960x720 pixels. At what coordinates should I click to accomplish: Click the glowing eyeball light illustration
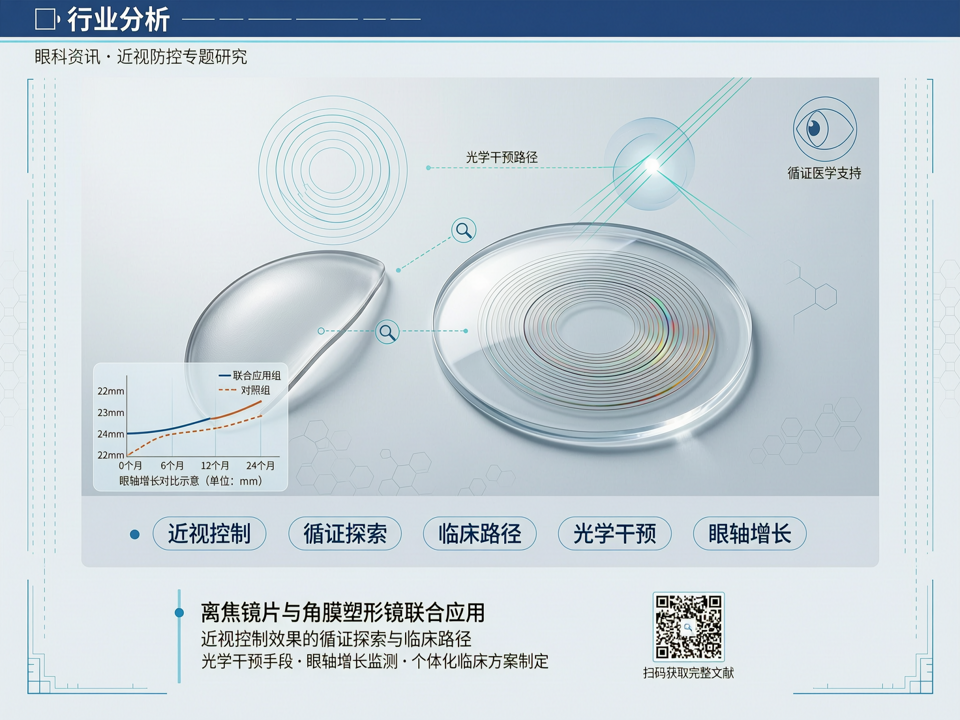(651, 164)
